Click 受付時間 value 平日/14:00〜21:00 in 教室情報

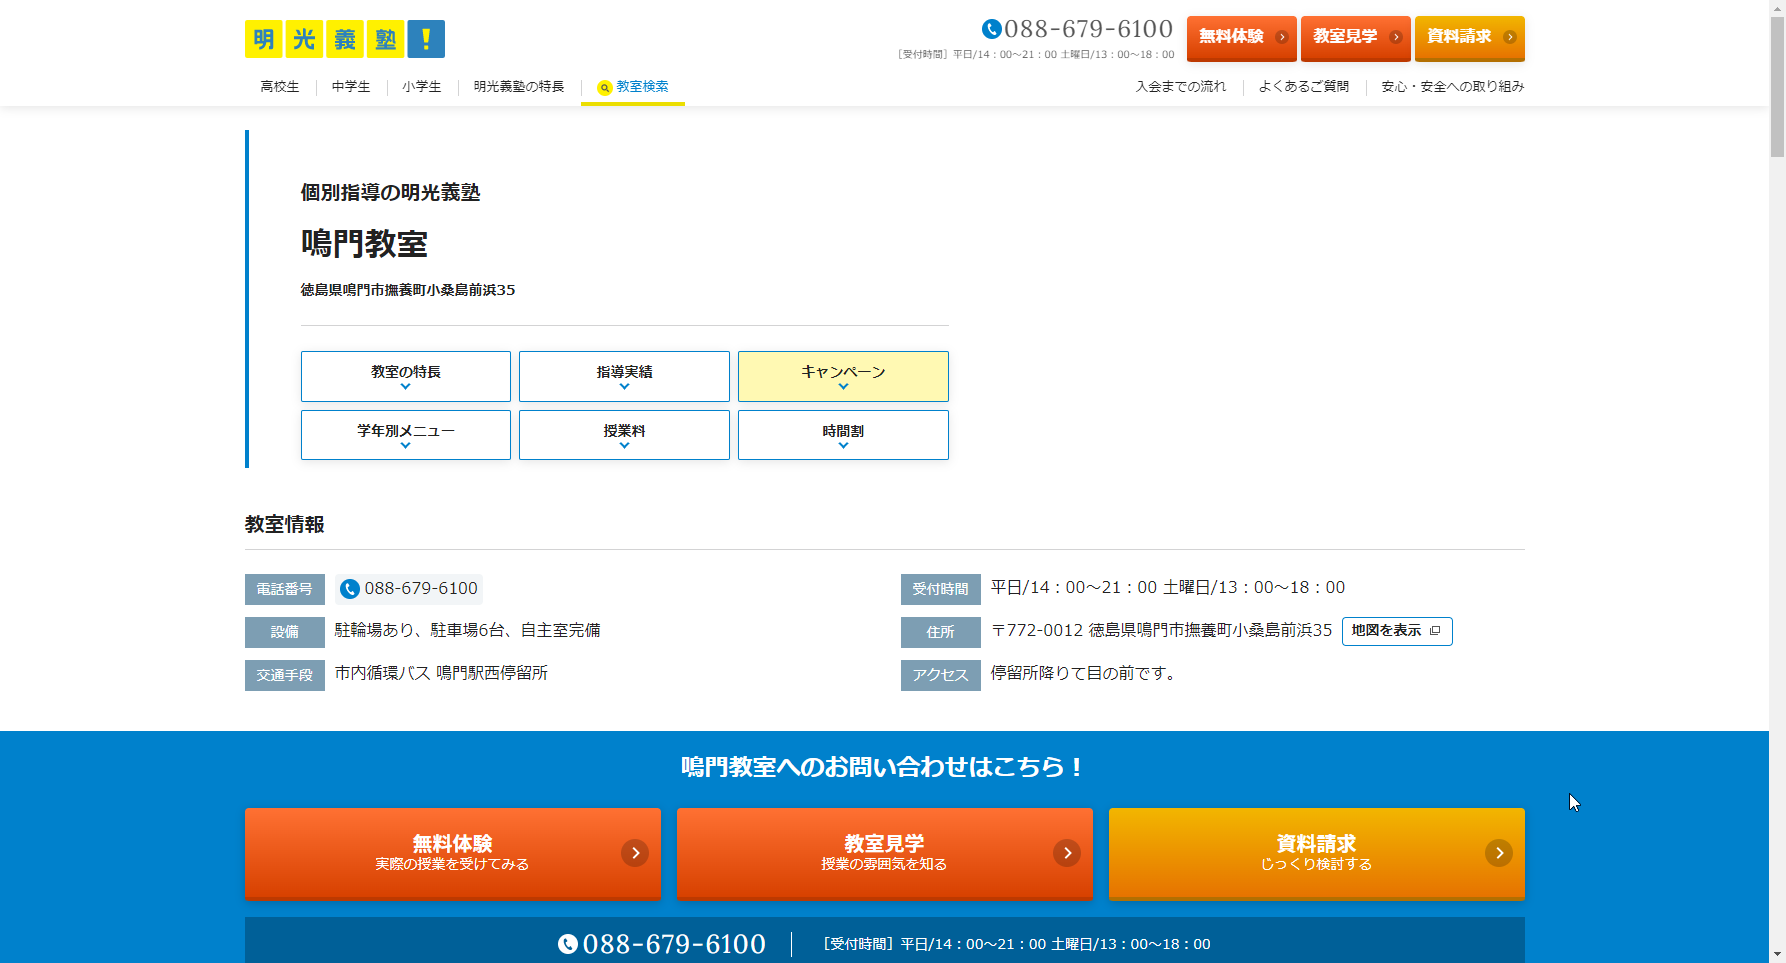[x=1168, y=587]
